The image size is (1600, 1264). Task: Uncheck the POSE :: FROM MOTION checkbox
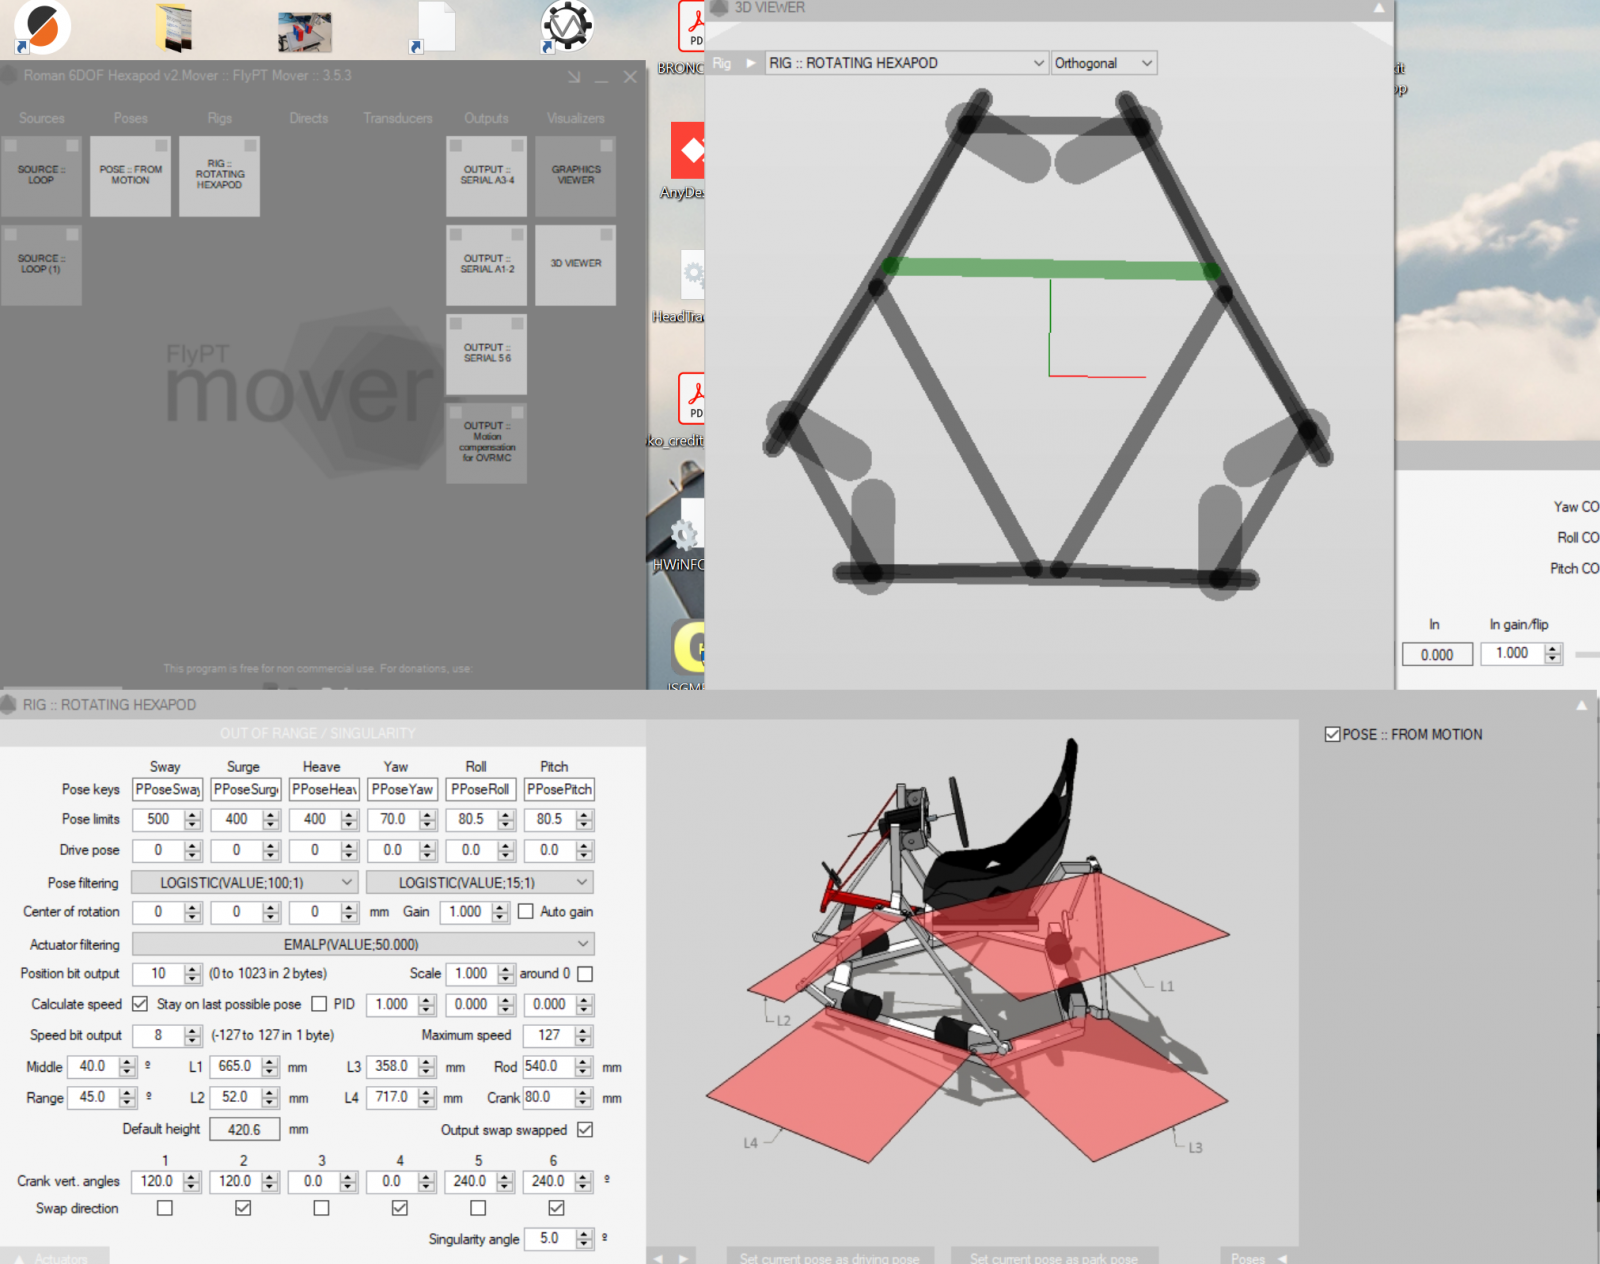[1332, 734]
